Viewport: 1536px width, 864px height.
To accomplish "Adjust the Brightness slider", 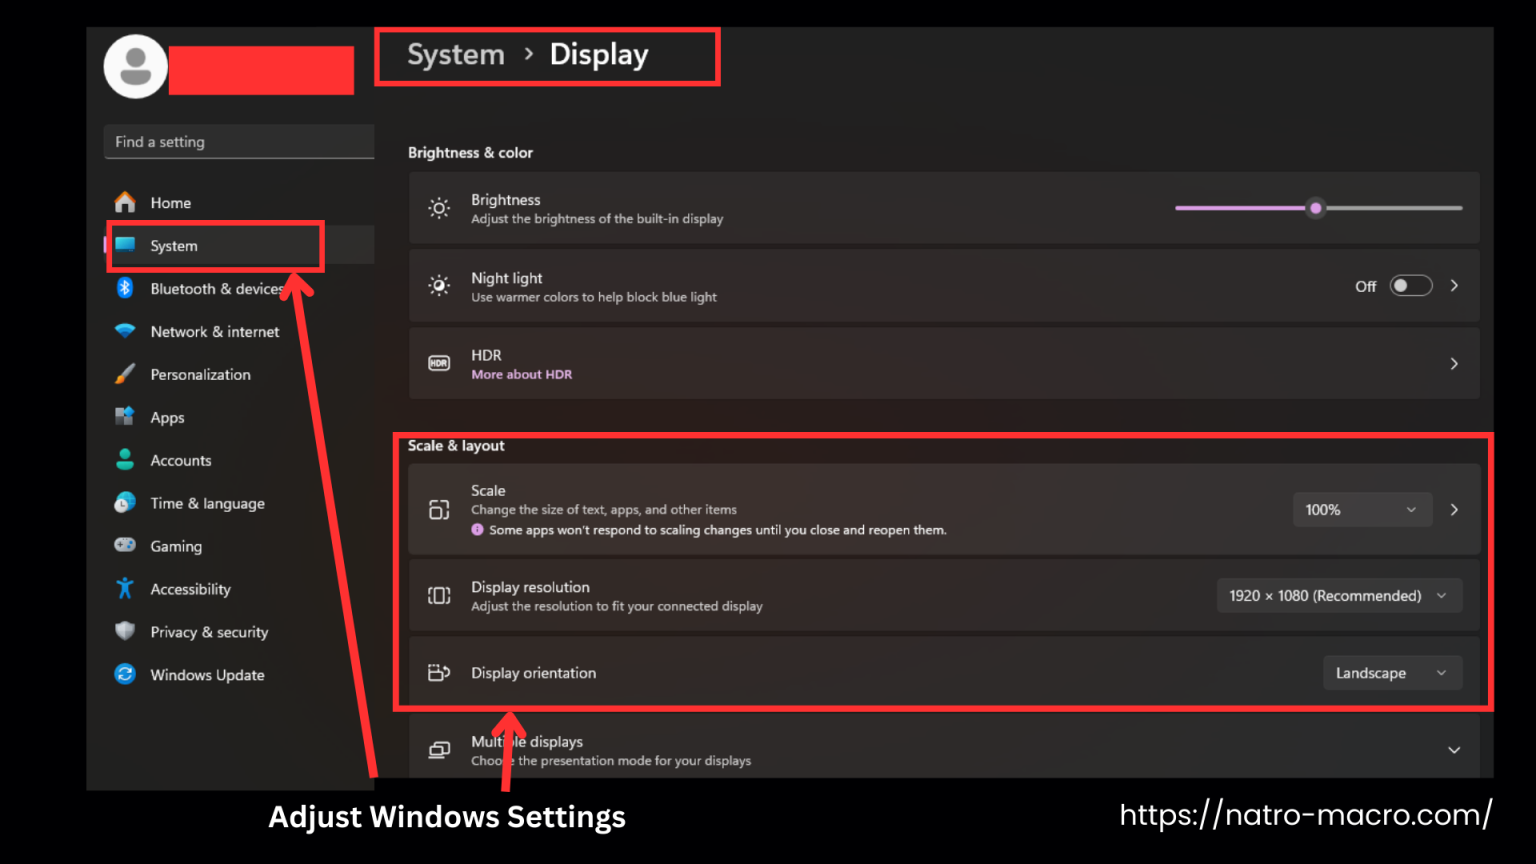I will (x=1316, y=207).
